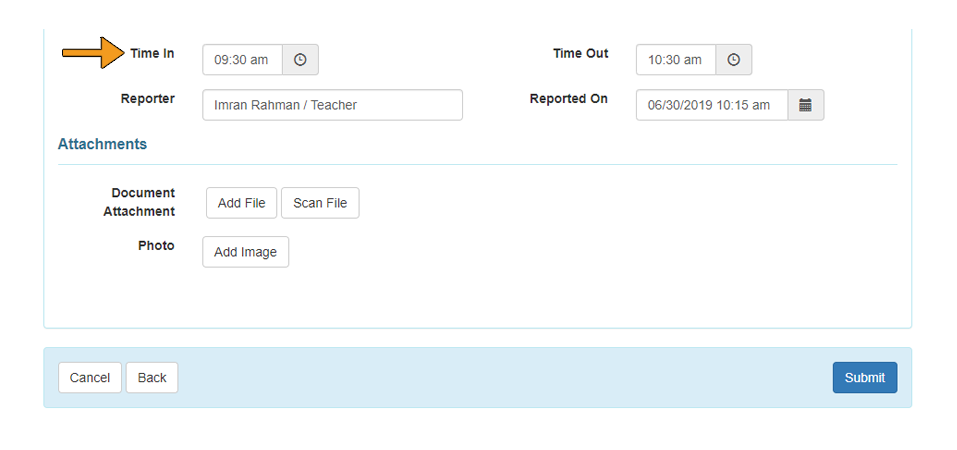Submit the report form
Screen dimensions: 957x450
coord(864,377)
